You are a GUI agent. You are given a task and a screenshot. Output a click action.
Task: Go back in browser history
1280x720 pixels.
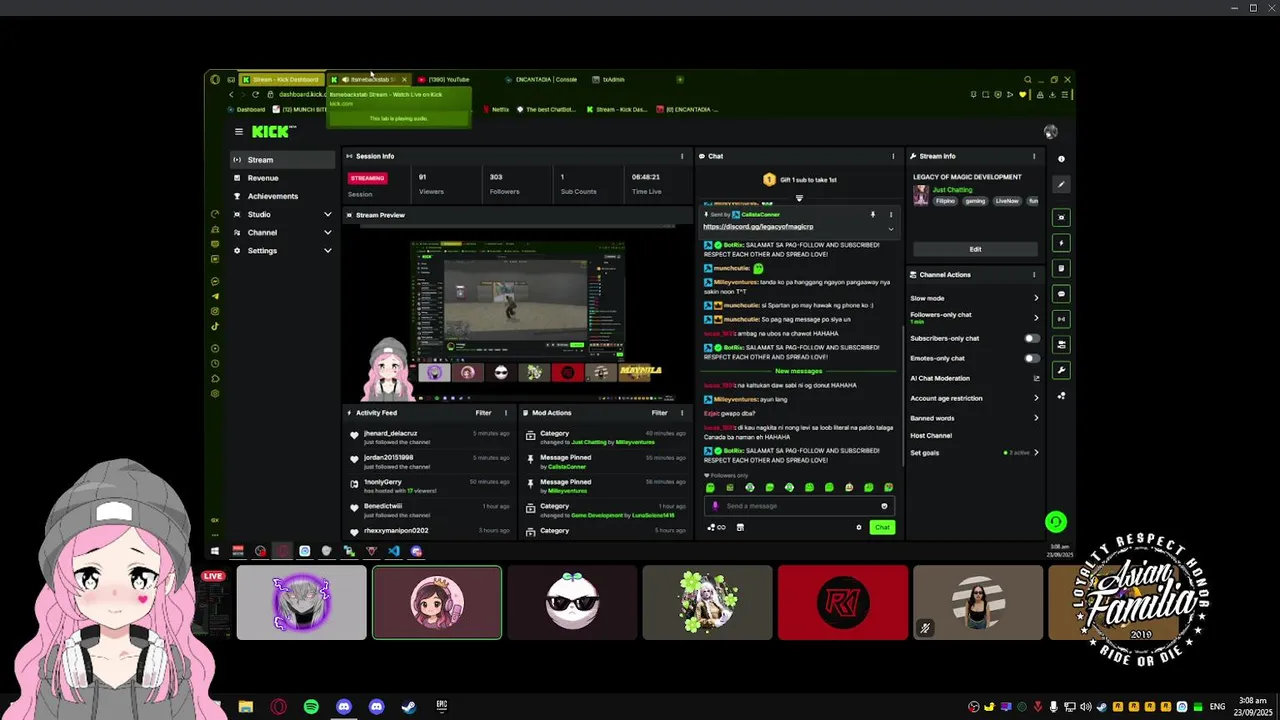click(230, 94)
